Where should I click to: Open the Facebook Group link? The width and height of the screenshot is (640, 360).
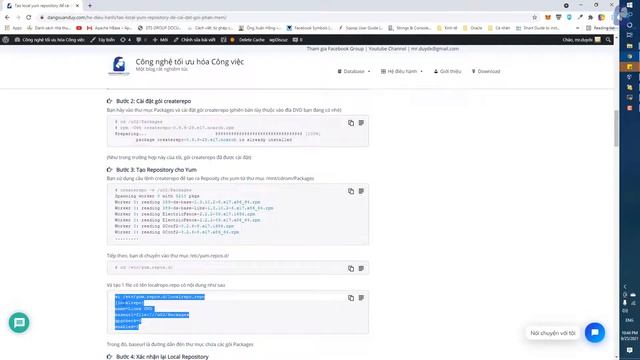tap(335, 49)
